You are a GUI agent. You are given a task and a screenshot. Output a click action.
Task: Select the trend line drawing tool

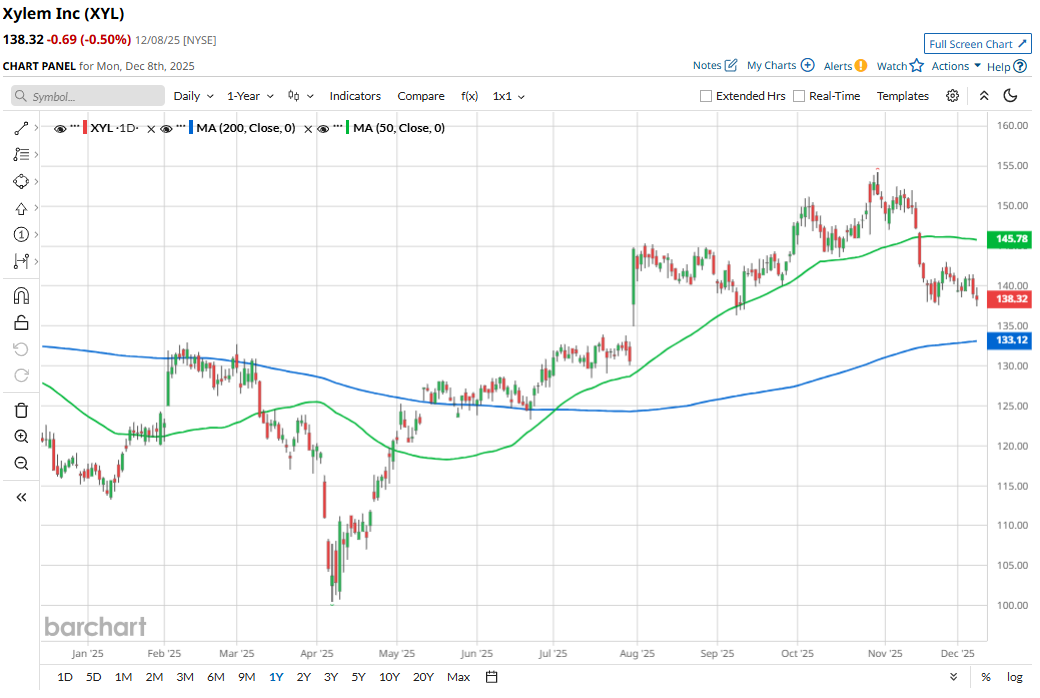[x=21, y=129]
